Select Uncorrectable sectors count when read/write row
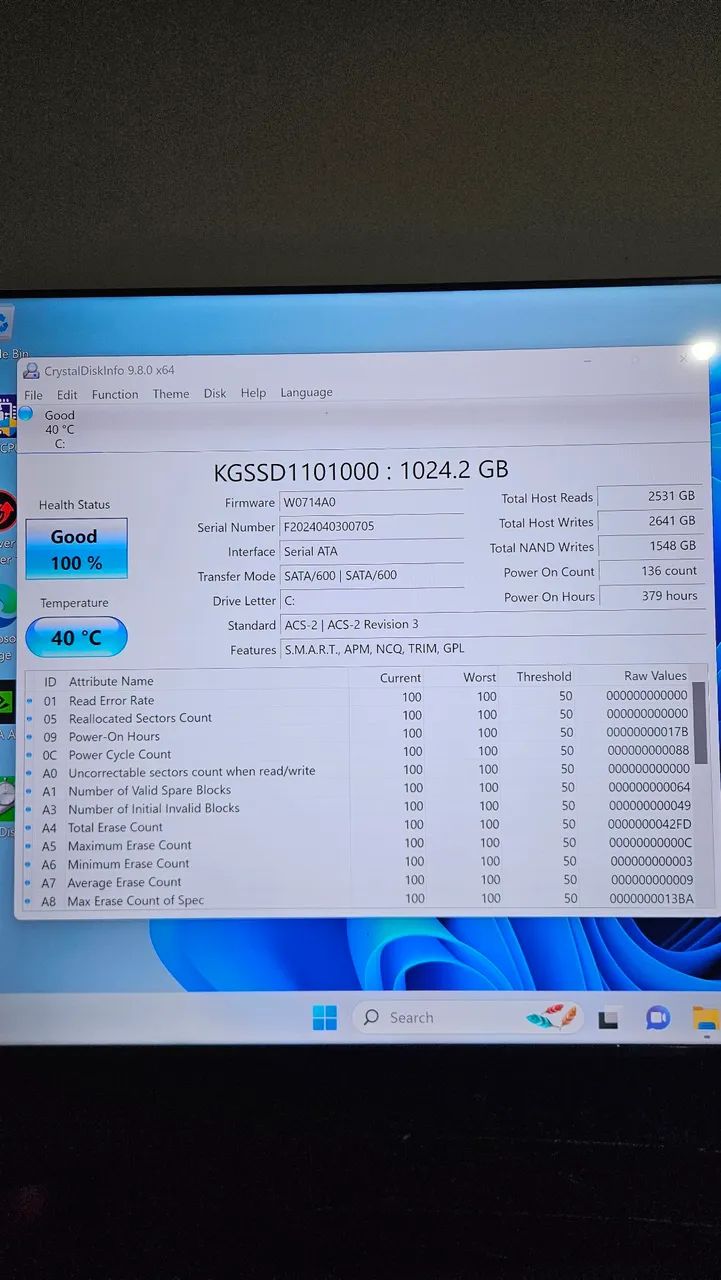The image size is (721, 1280). (360, 771)
